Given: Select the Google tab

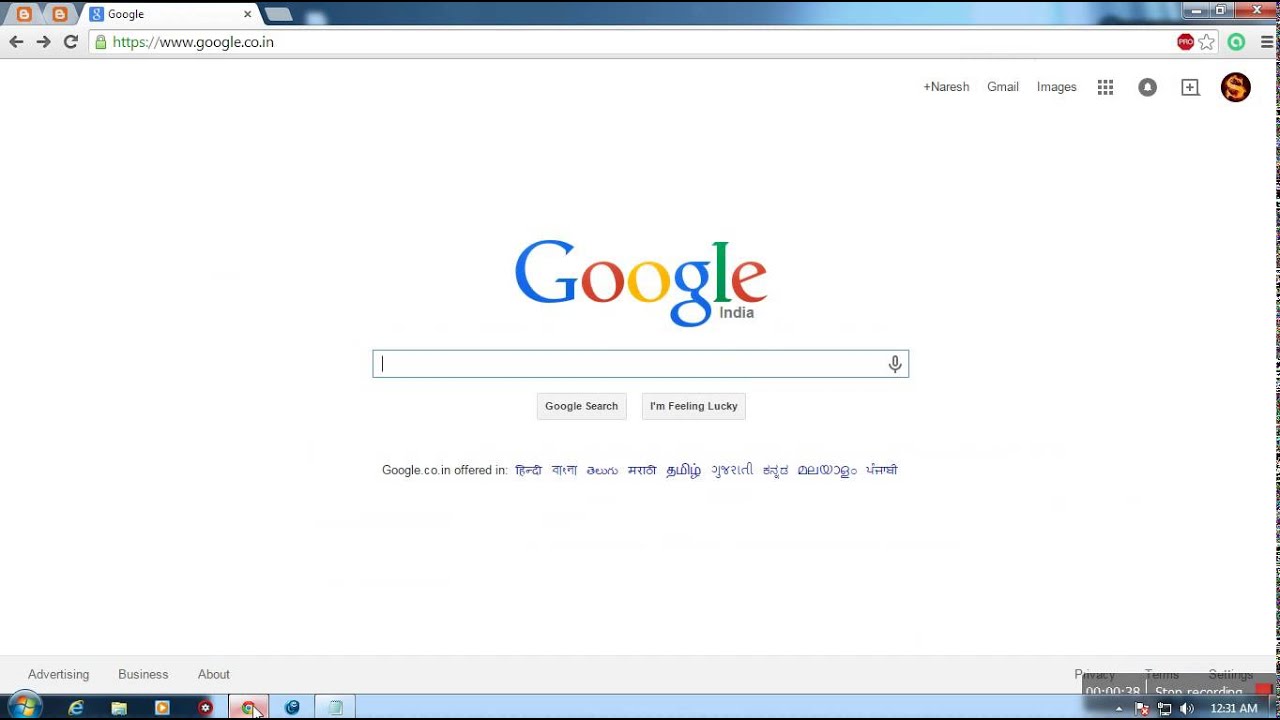Looking at the screenshot, I should (x=170, y=14).
